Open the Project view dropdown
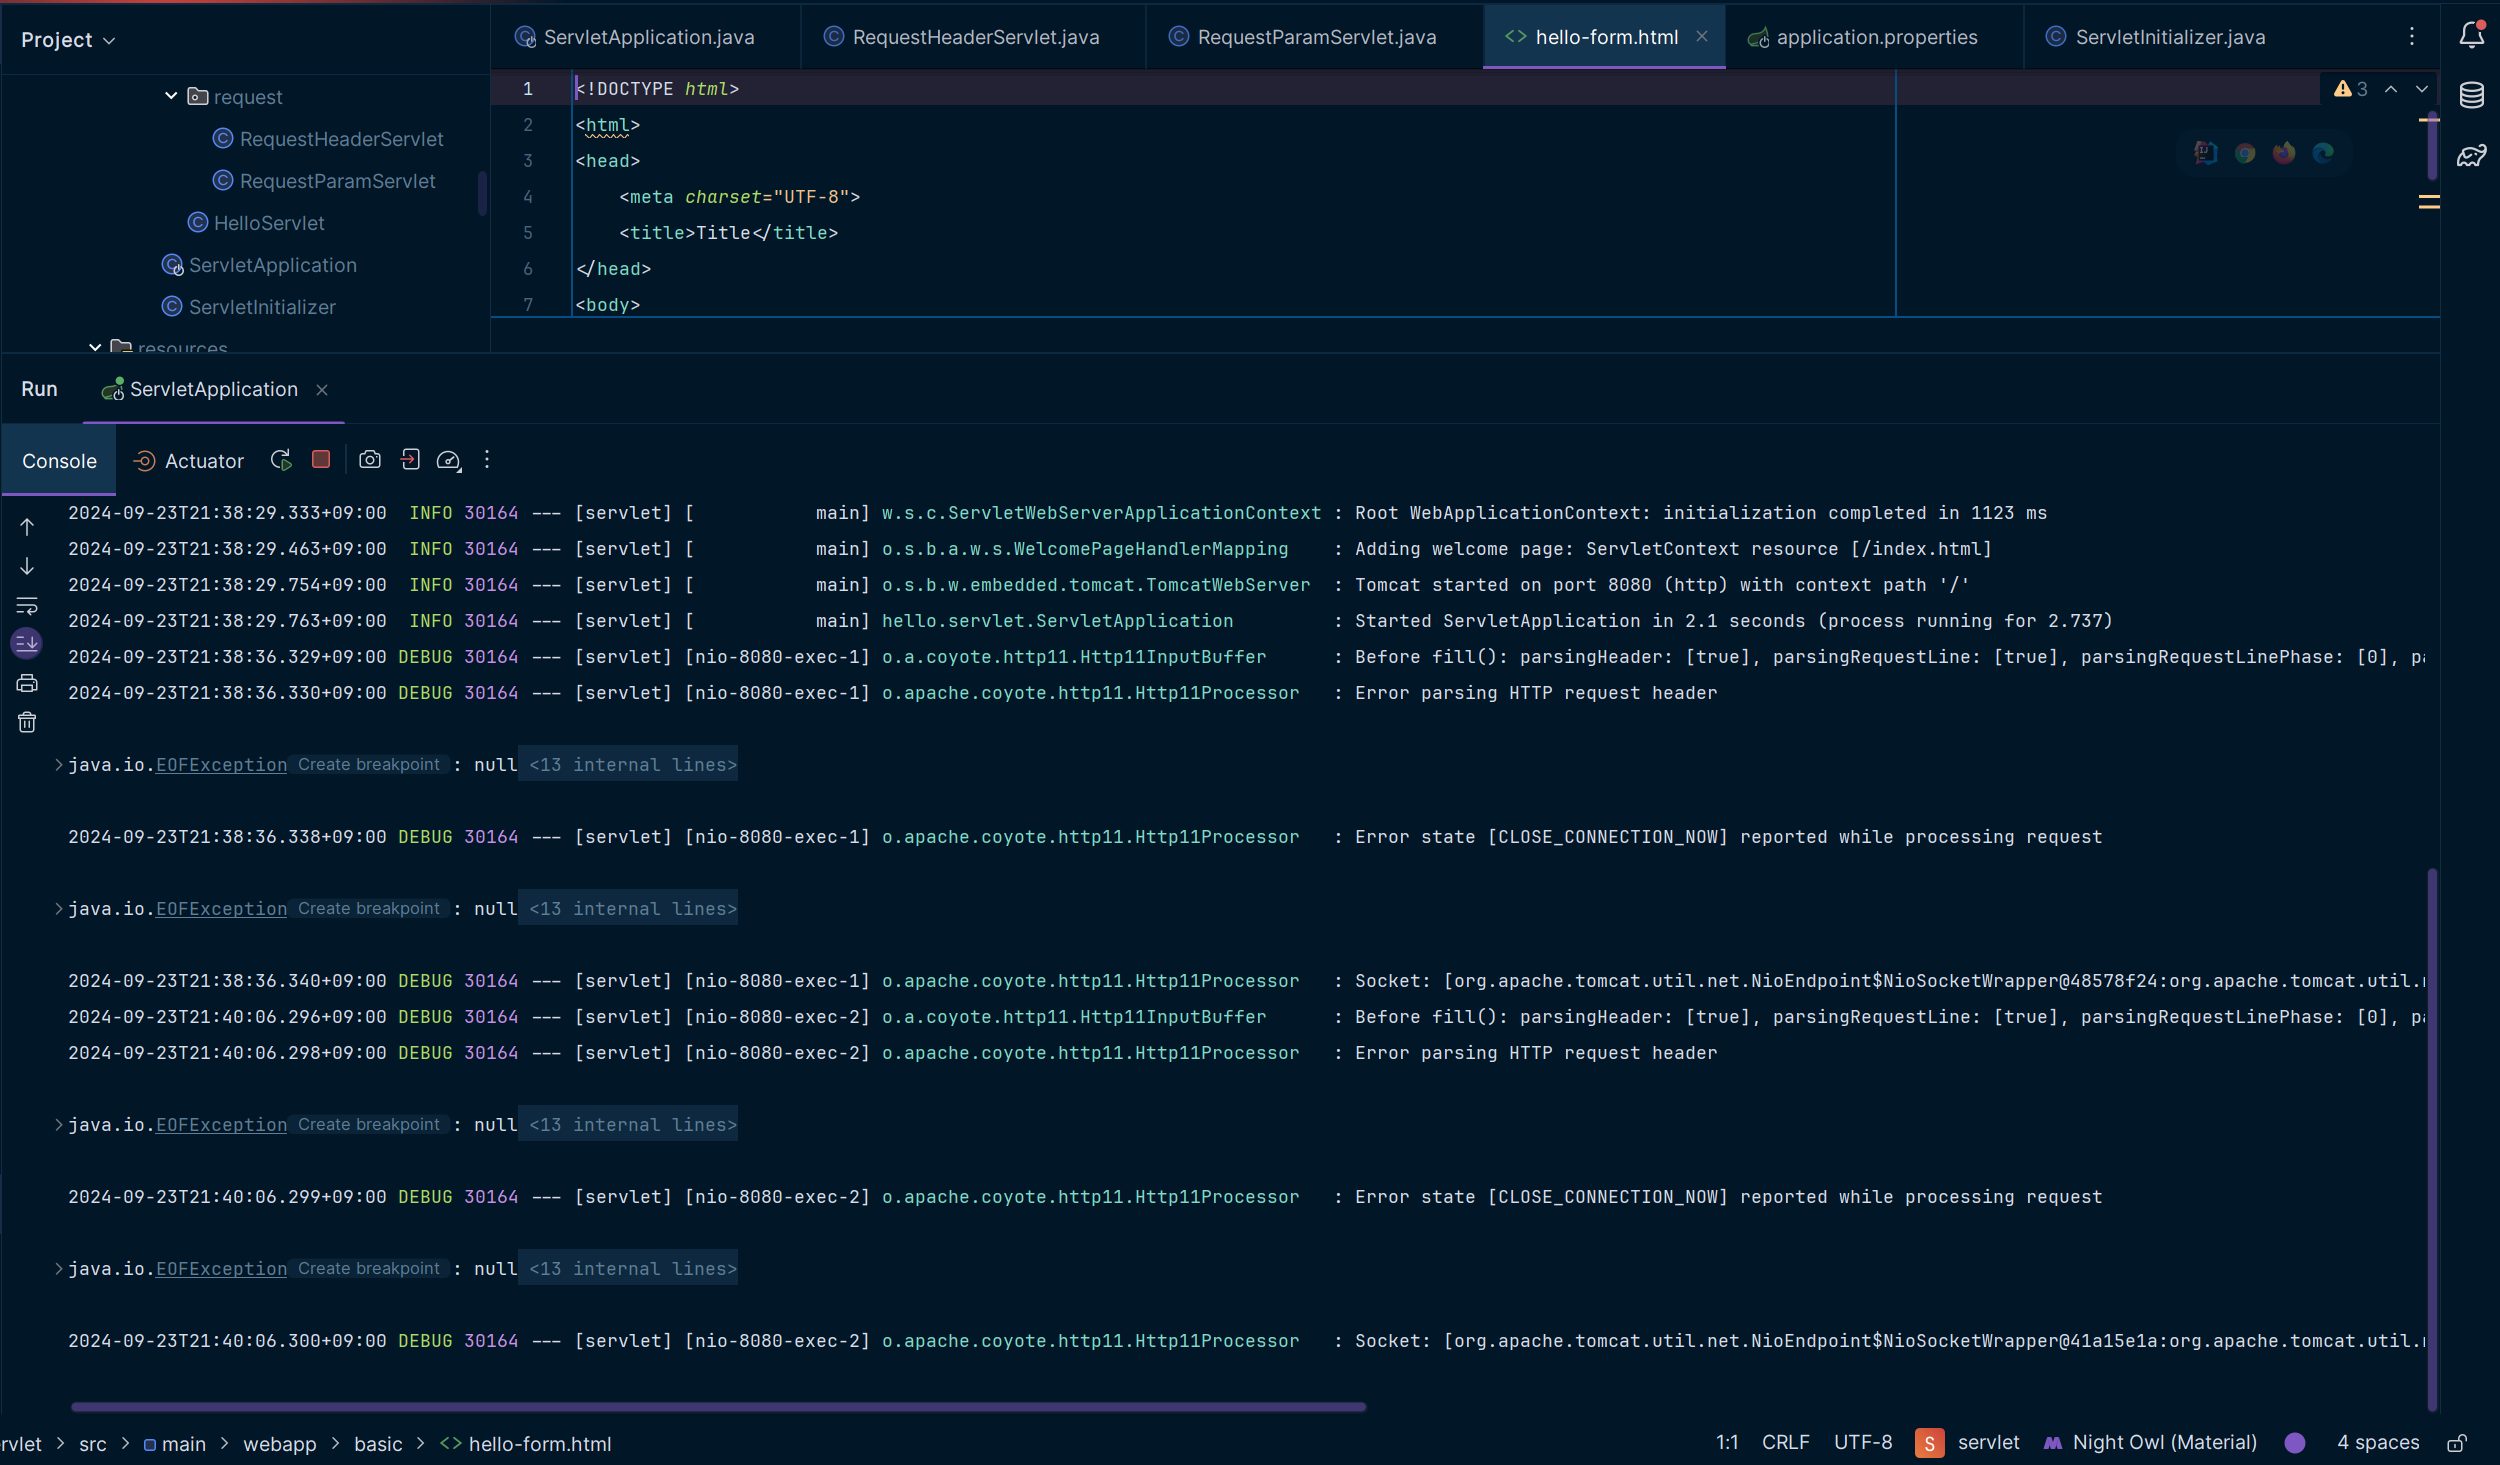Viewport: 2500px width, 1465px height. coord(68,40)
